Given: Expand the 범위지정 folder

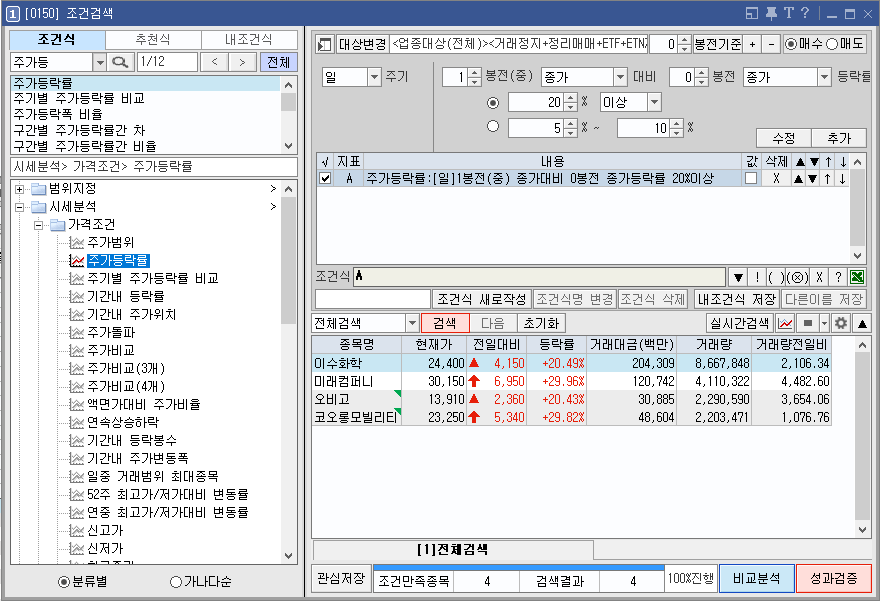Looking at the screenshot, I should pyautogui.click(x=20, y=189).
